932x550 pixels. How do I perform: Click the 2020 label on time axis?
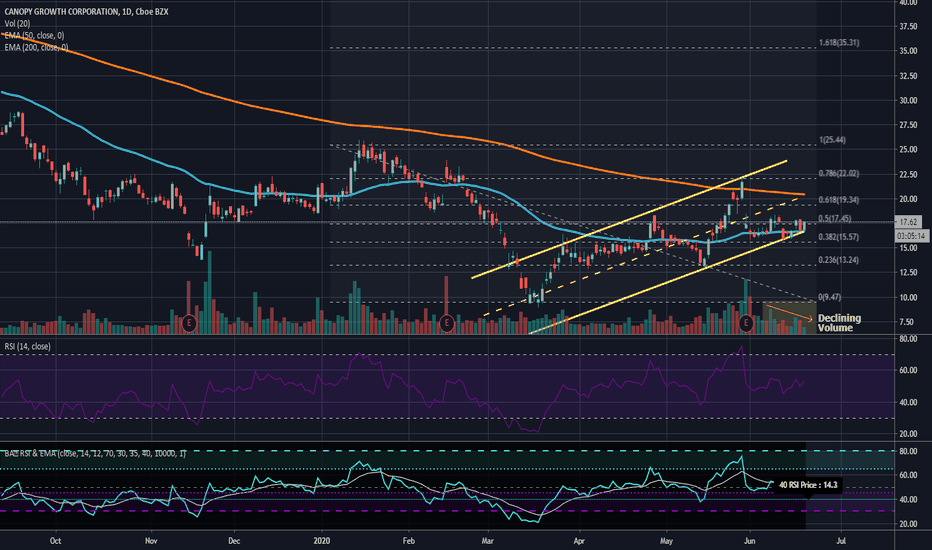pos(321,541)
